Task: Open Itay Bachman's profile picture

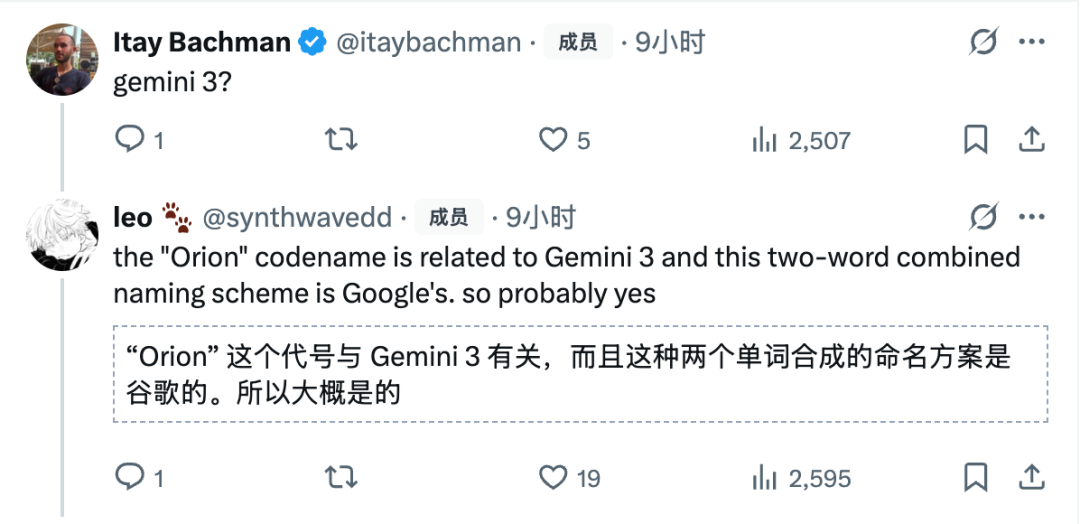Action: tap(62, 58)
